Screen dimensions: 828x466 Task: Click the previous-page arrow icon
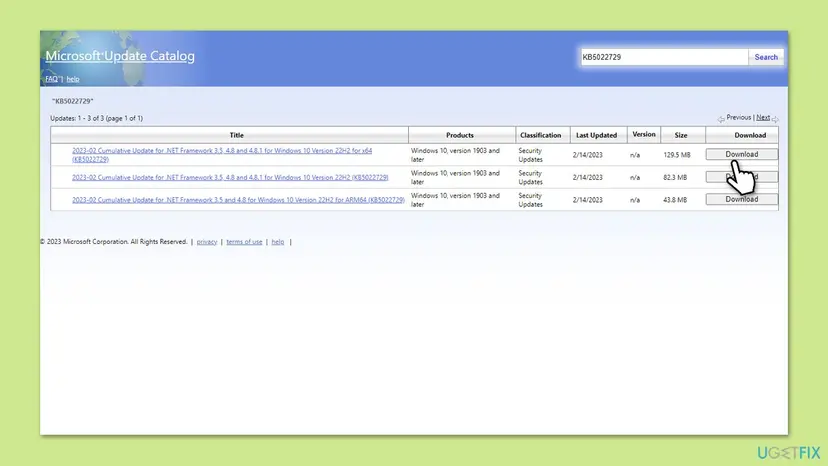coord(721,119)
